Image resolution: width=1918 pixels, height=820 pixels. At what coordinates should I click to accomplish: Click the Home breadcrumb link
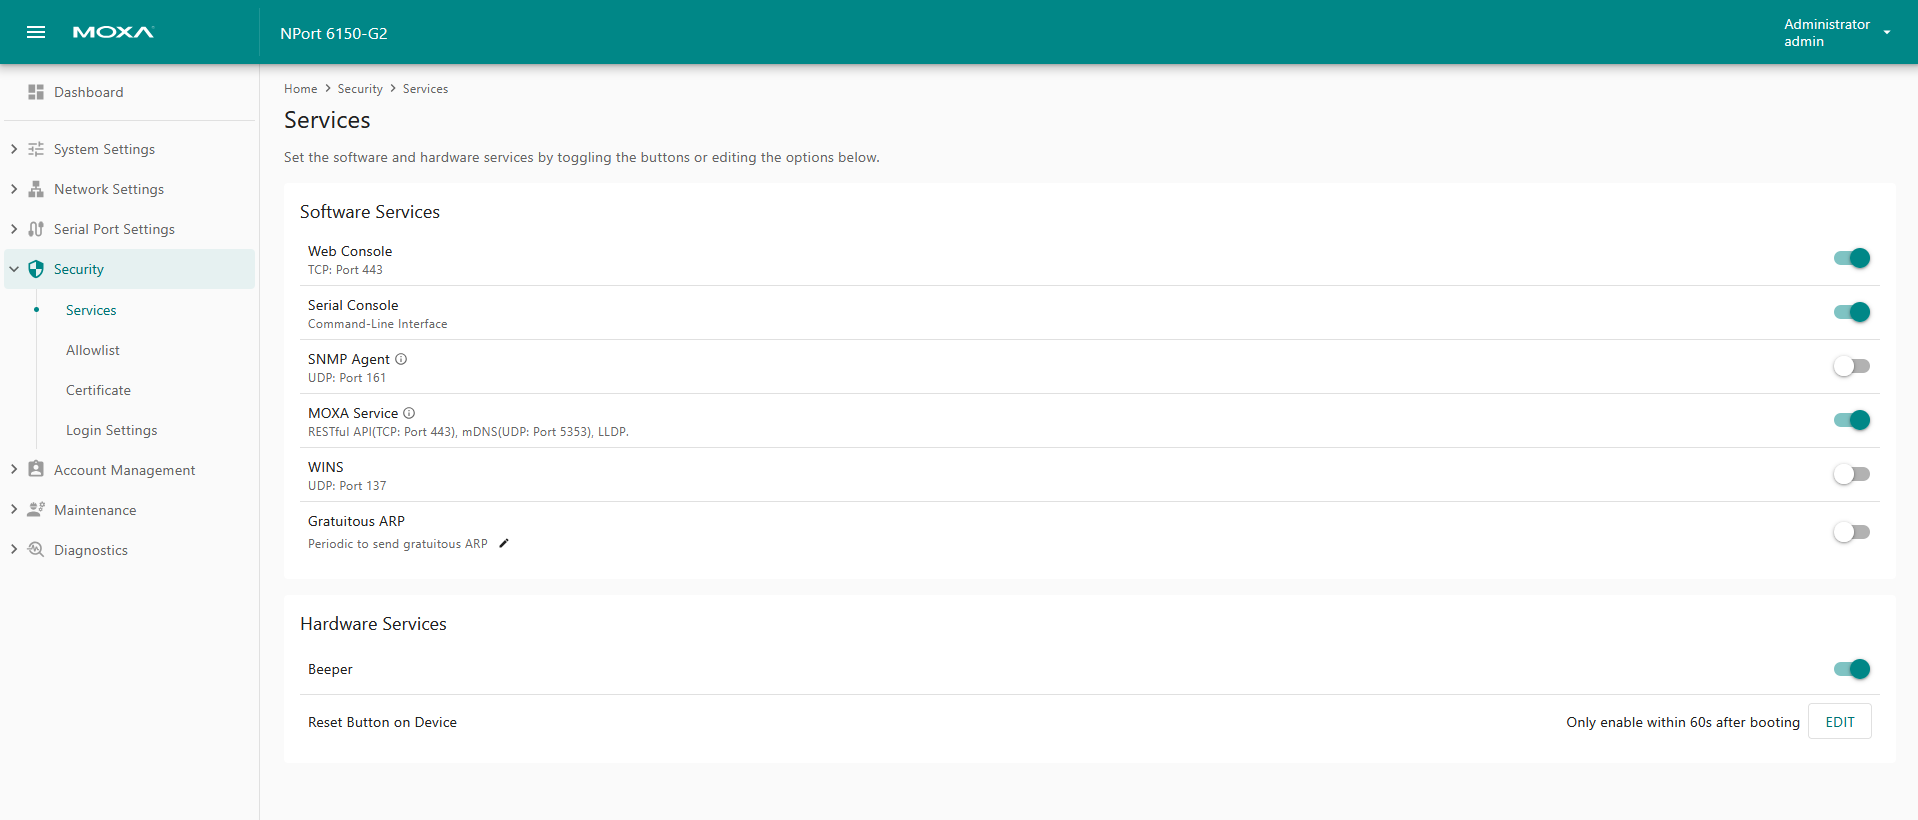[300, 89]
